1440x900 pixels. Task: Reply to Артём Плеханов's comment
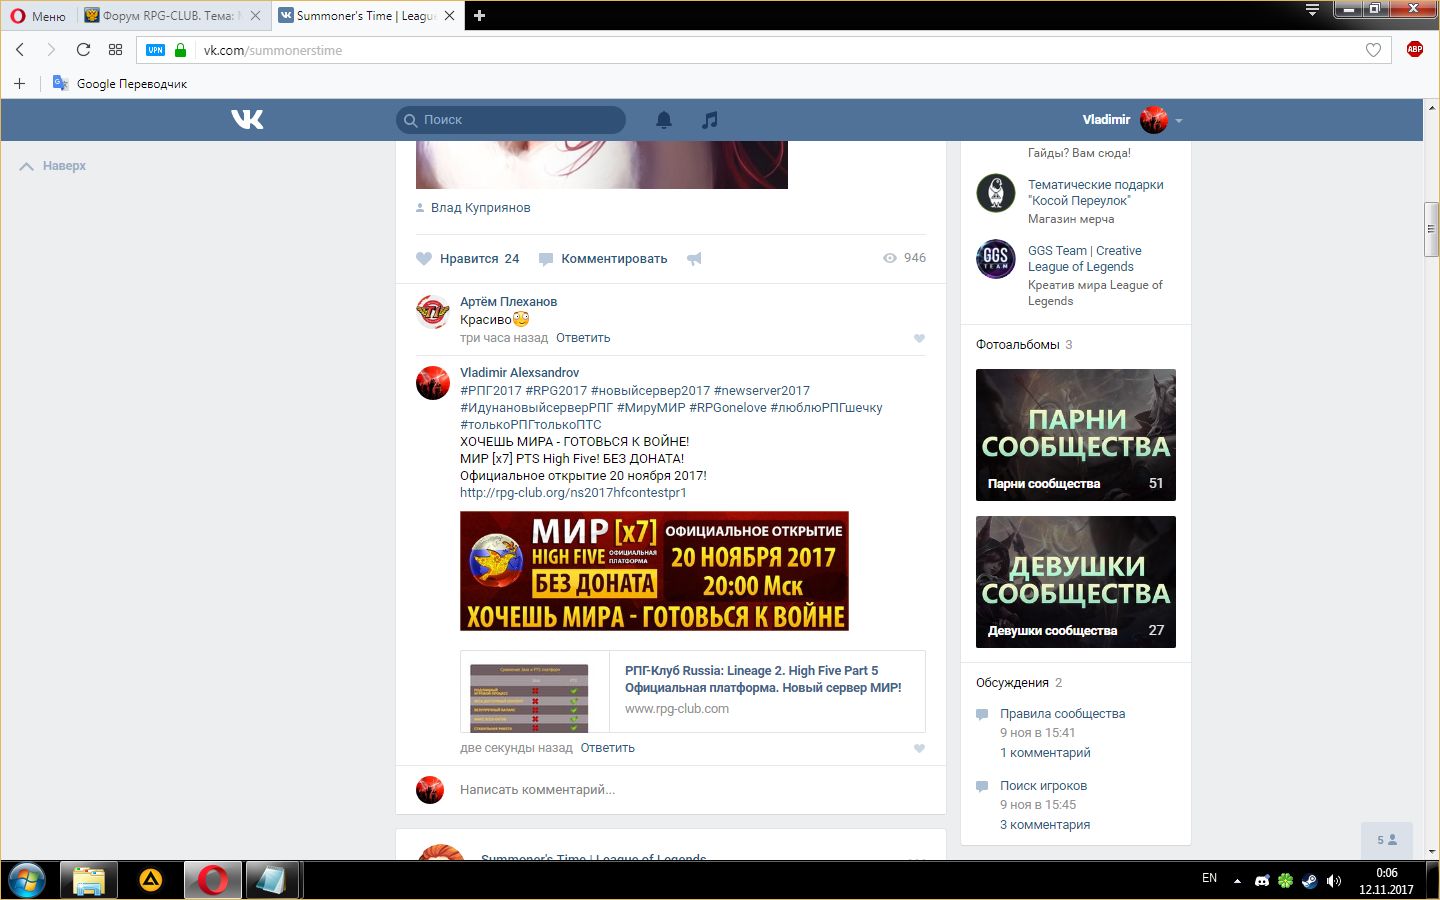[583, 338]
